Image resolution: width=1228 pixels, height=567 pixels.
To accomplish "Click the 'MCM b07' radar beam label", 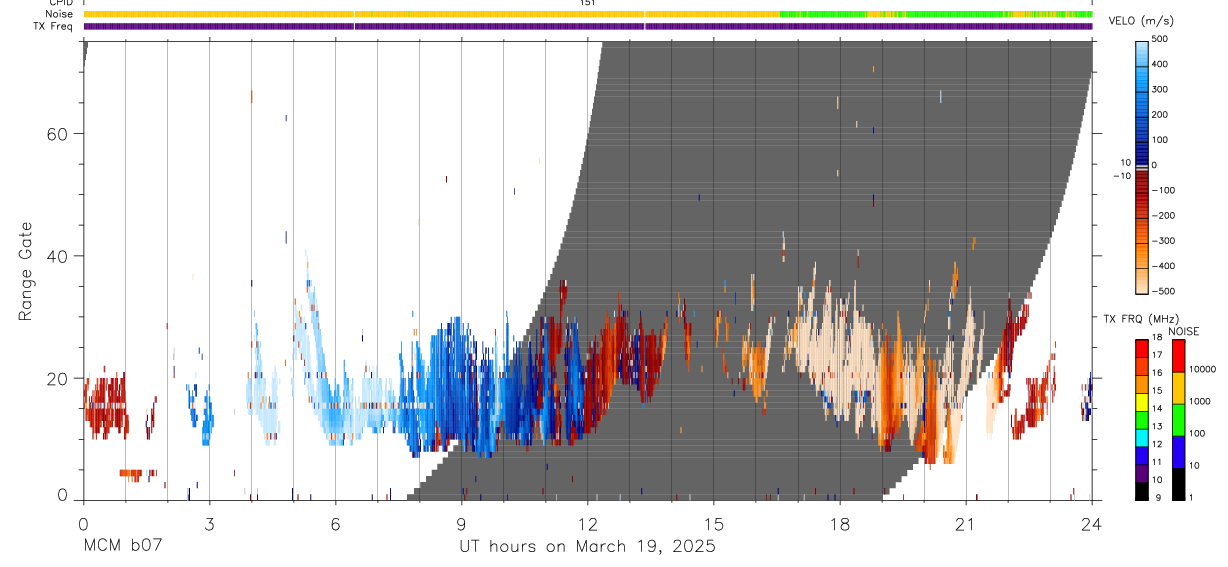I will [122, 546].
